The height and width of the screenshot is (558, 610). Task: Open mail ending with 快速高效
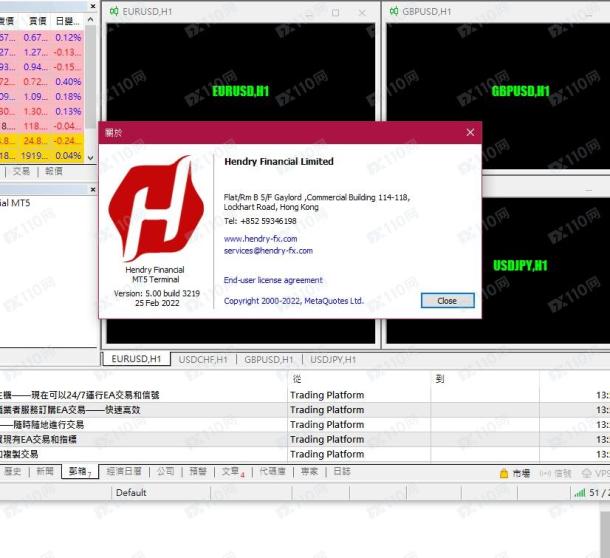tap(70, 410)
